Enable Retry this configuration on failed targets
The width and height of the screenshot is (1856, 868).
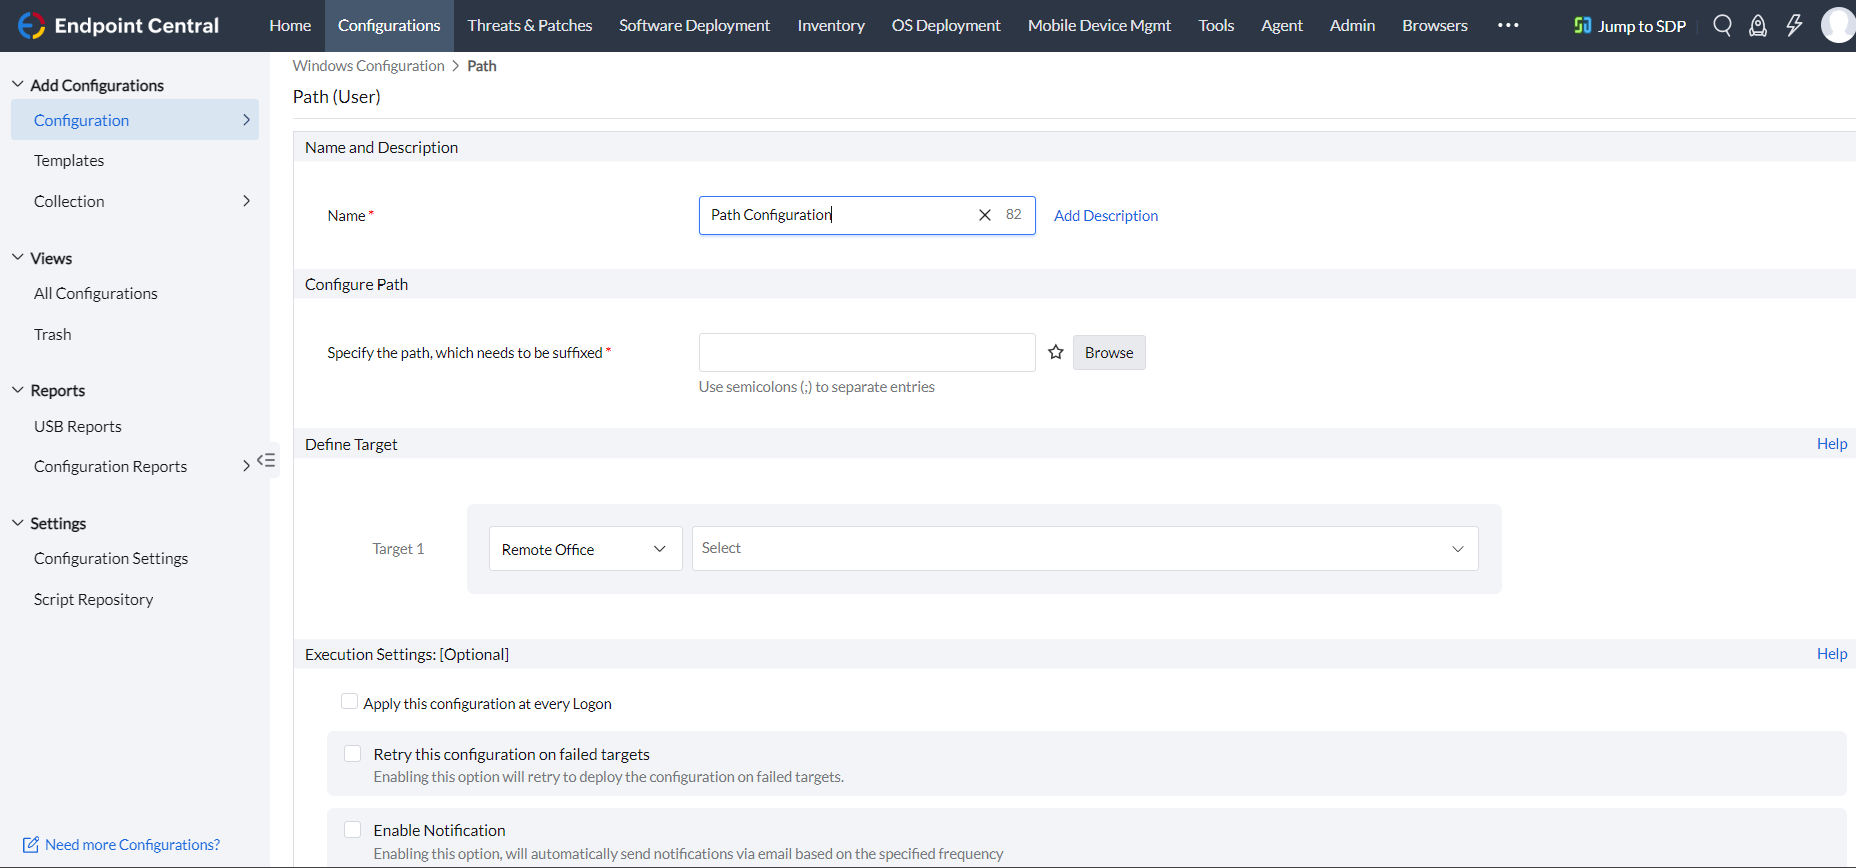pyautogui.click(x=352, y=753)
